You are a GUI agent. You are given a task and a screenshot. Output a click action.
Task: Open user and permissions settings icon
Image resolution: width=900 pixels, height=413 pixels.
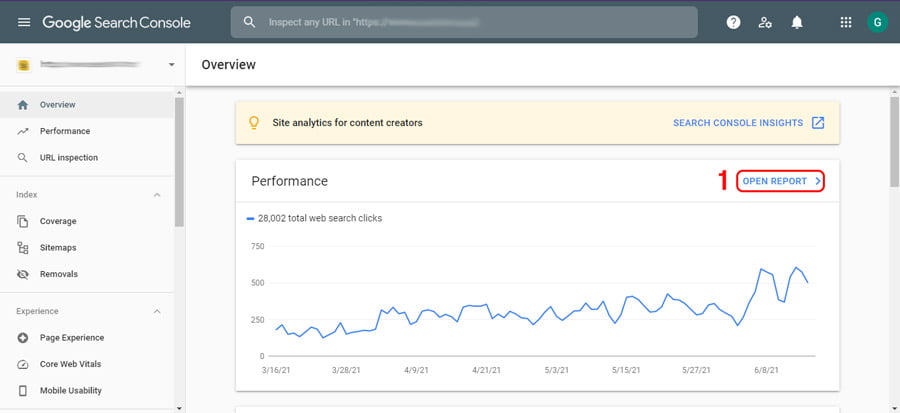[x=765, y=22]
